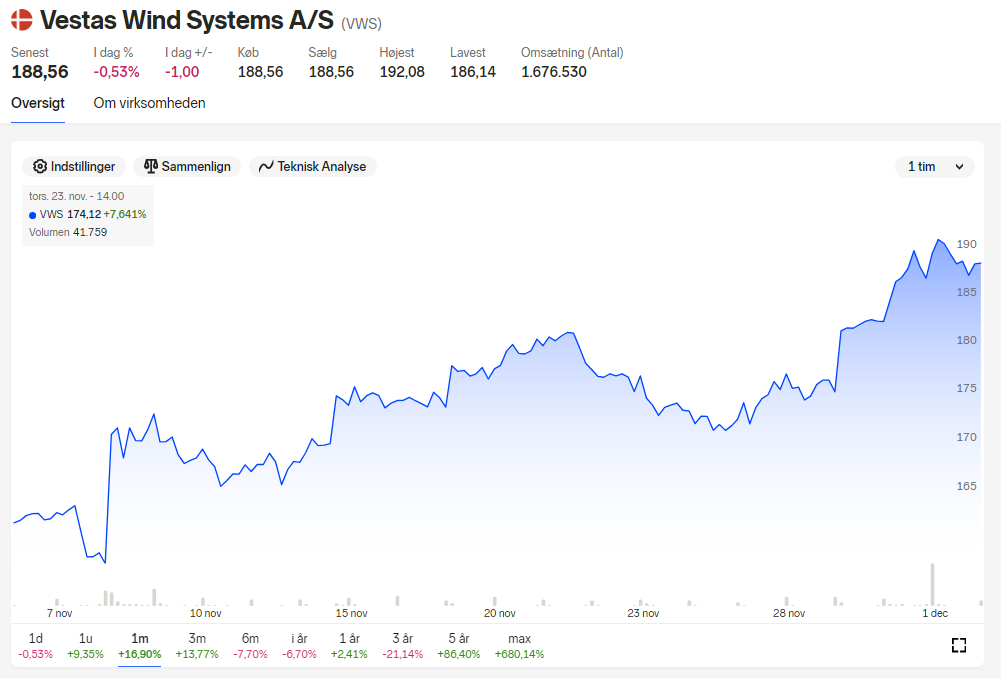
Task: Click the tall volume bar near 1 dec
Action: pos(933,584)
